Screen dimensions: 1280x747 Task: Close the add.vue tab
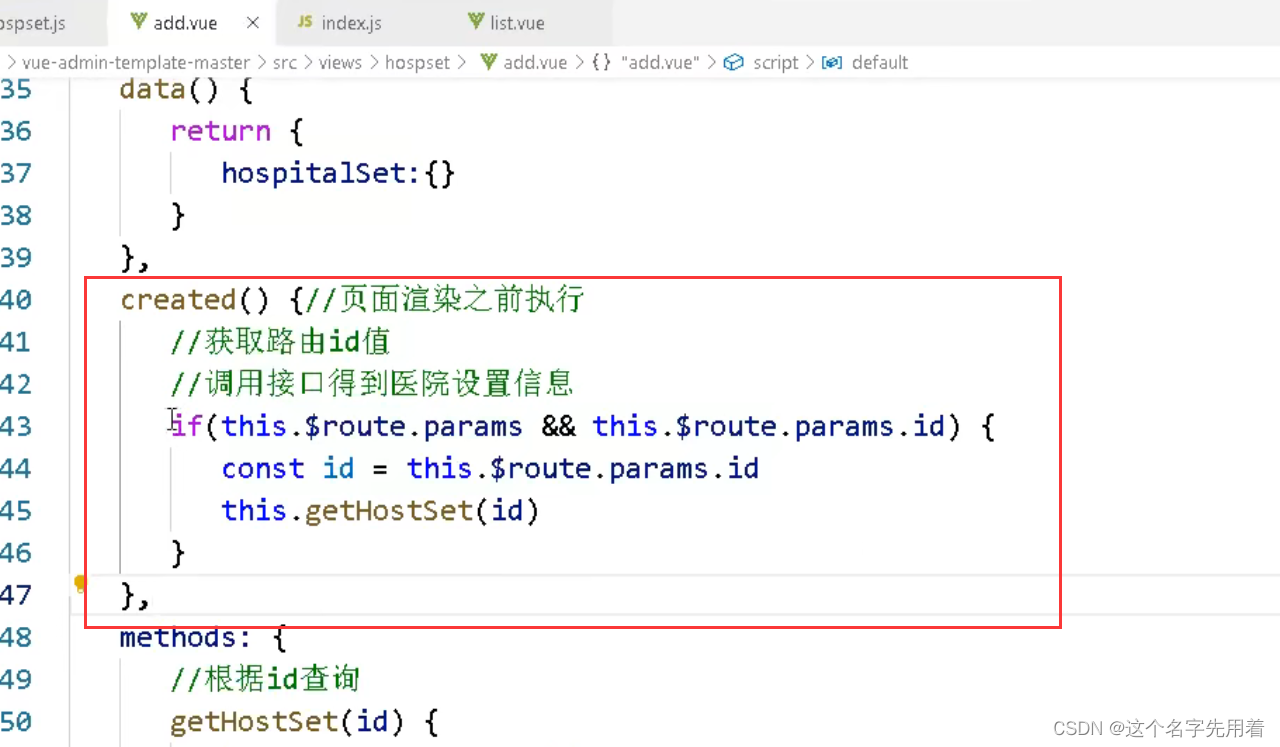[253, 22]
